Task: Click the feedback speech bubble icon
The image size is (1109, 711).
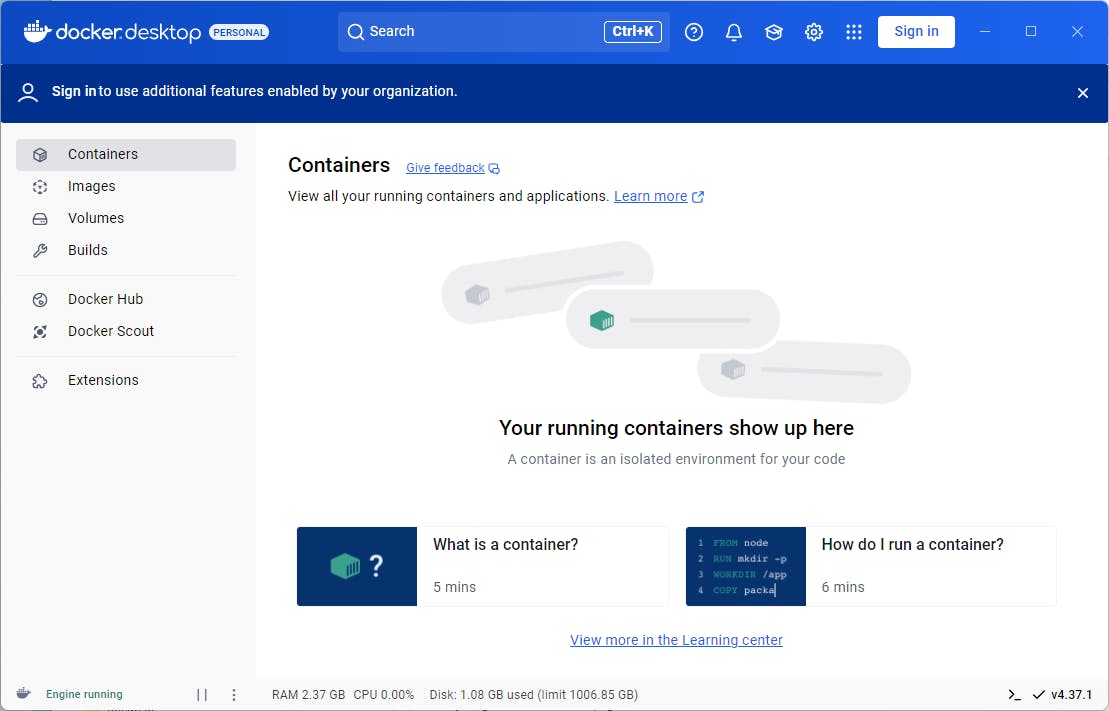Action: click(494, 168)
